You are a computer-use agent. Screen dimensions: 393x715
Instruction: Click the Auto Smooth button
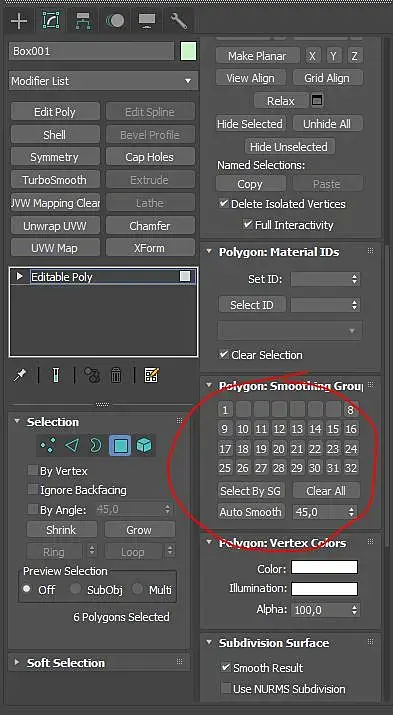(251, 512)
